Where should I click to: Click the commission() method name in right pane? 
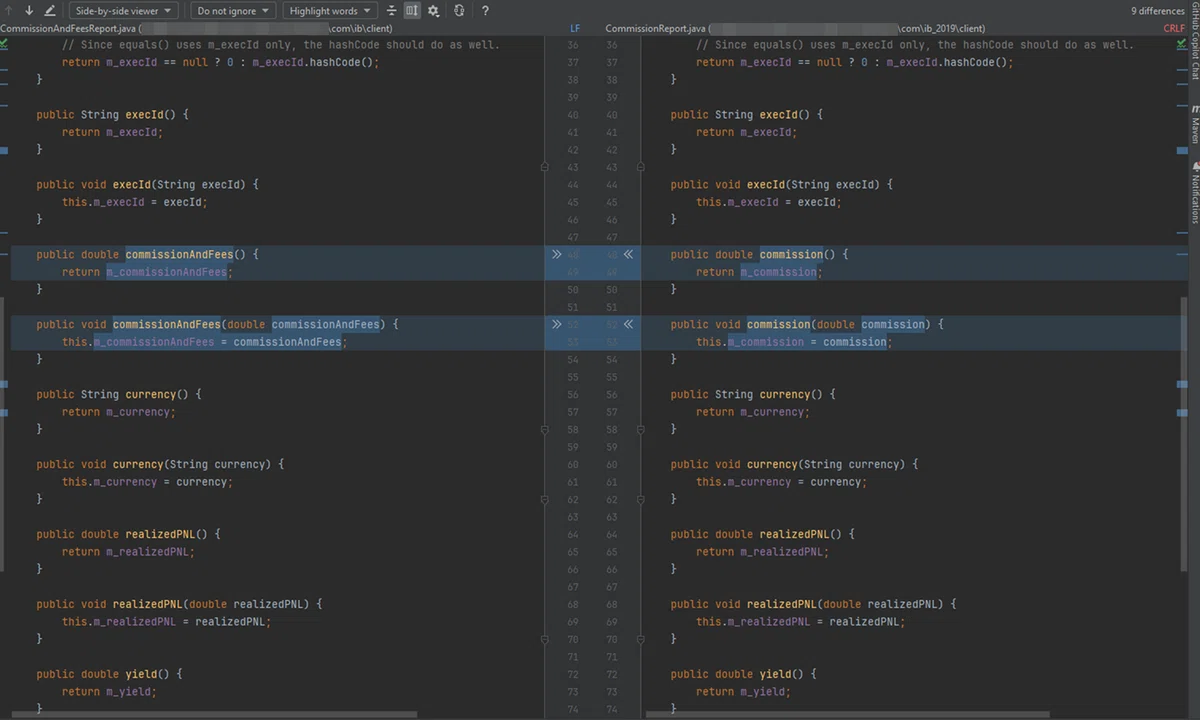click(791, 254)
